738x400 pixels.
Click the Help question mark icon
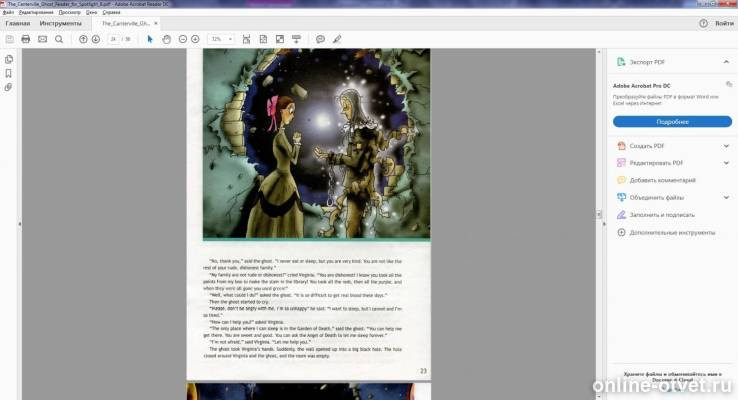703,23
